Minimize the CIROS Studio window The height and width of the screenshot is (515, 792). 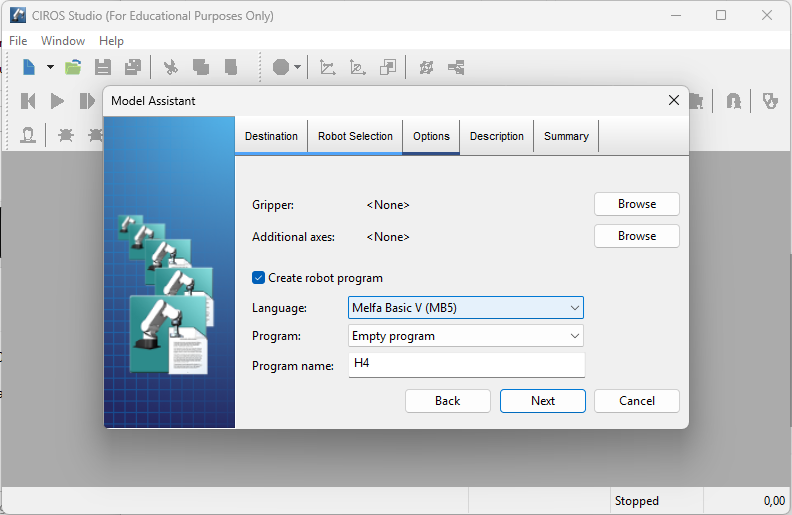click(676, 15)
